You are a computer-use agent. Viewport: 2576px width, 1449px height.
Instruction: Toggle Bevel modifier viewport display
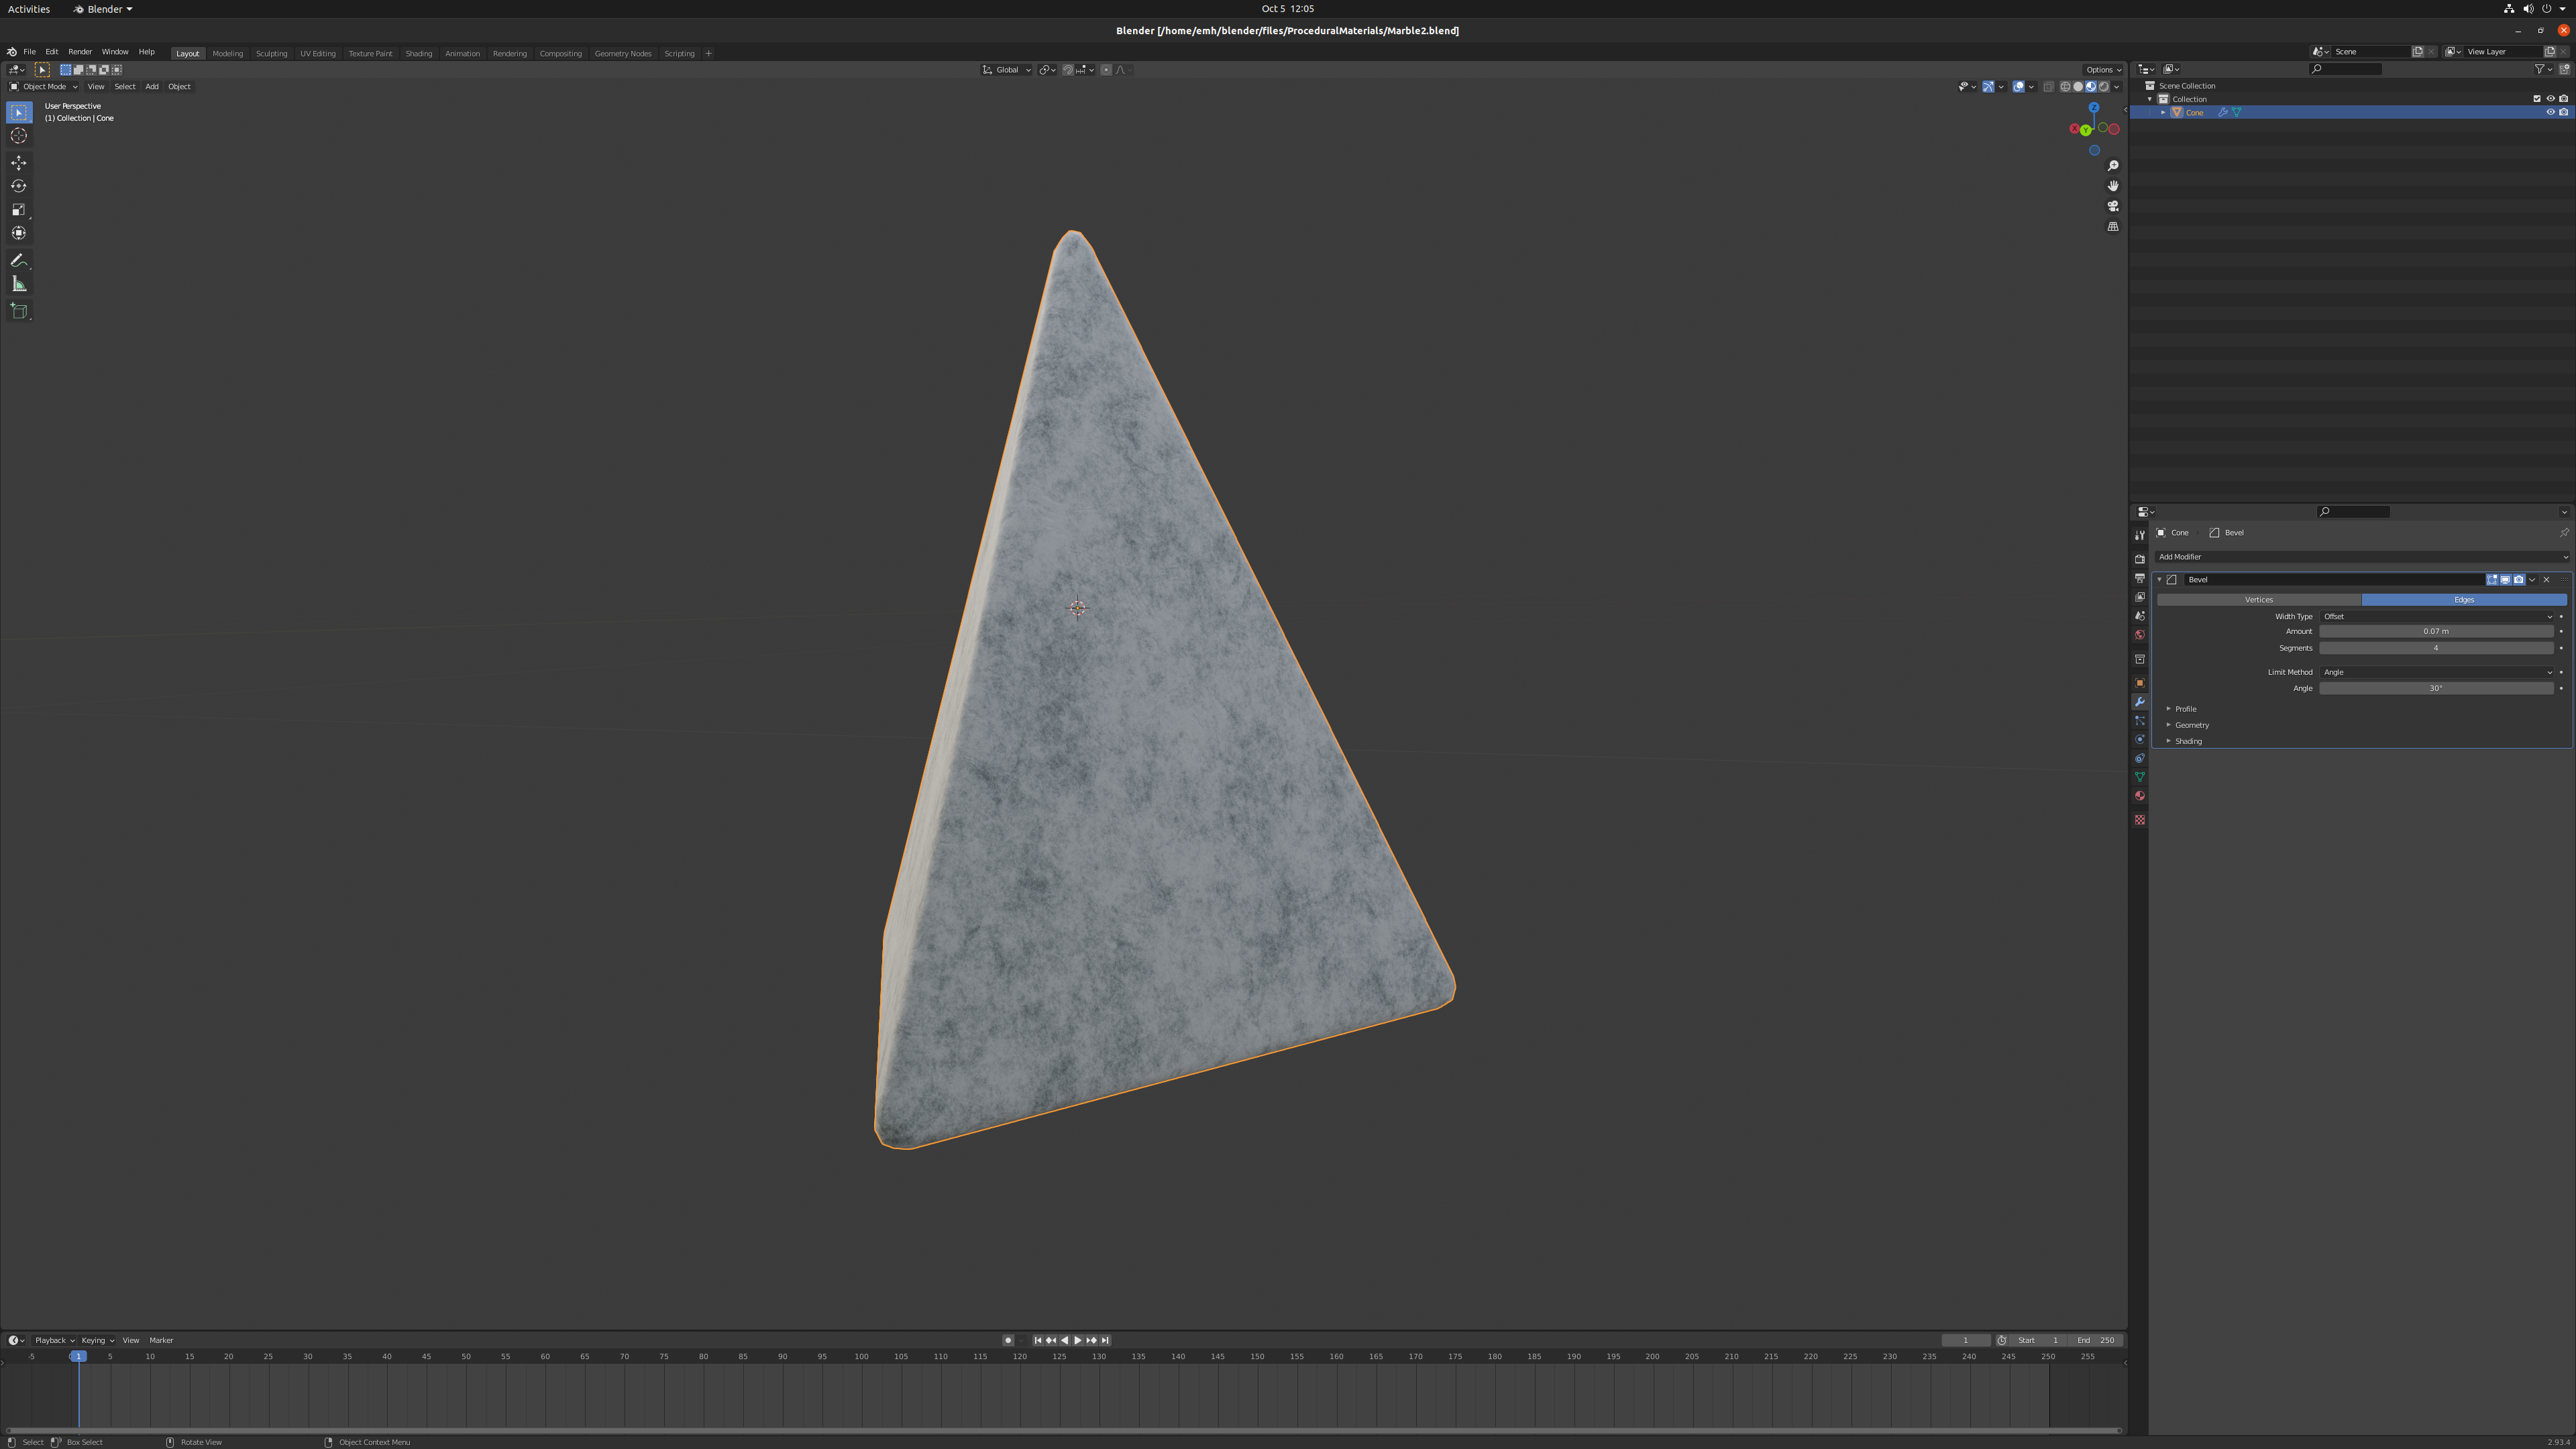(x=2505, y=580)
